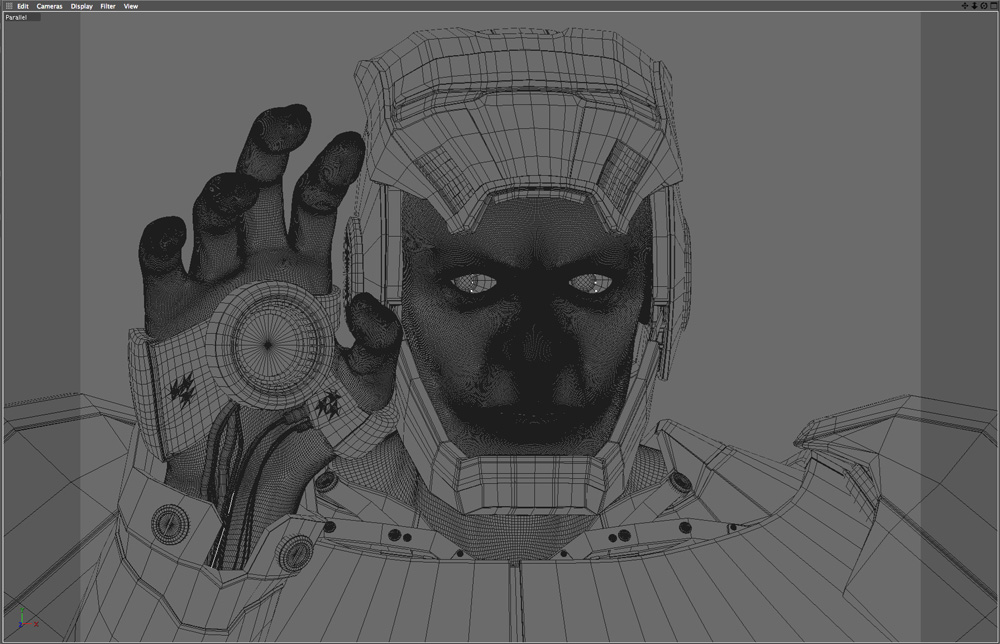Click the move camera (pan) icon
The width and height of the screenshot is (1000, 644).
pos(965,6)
